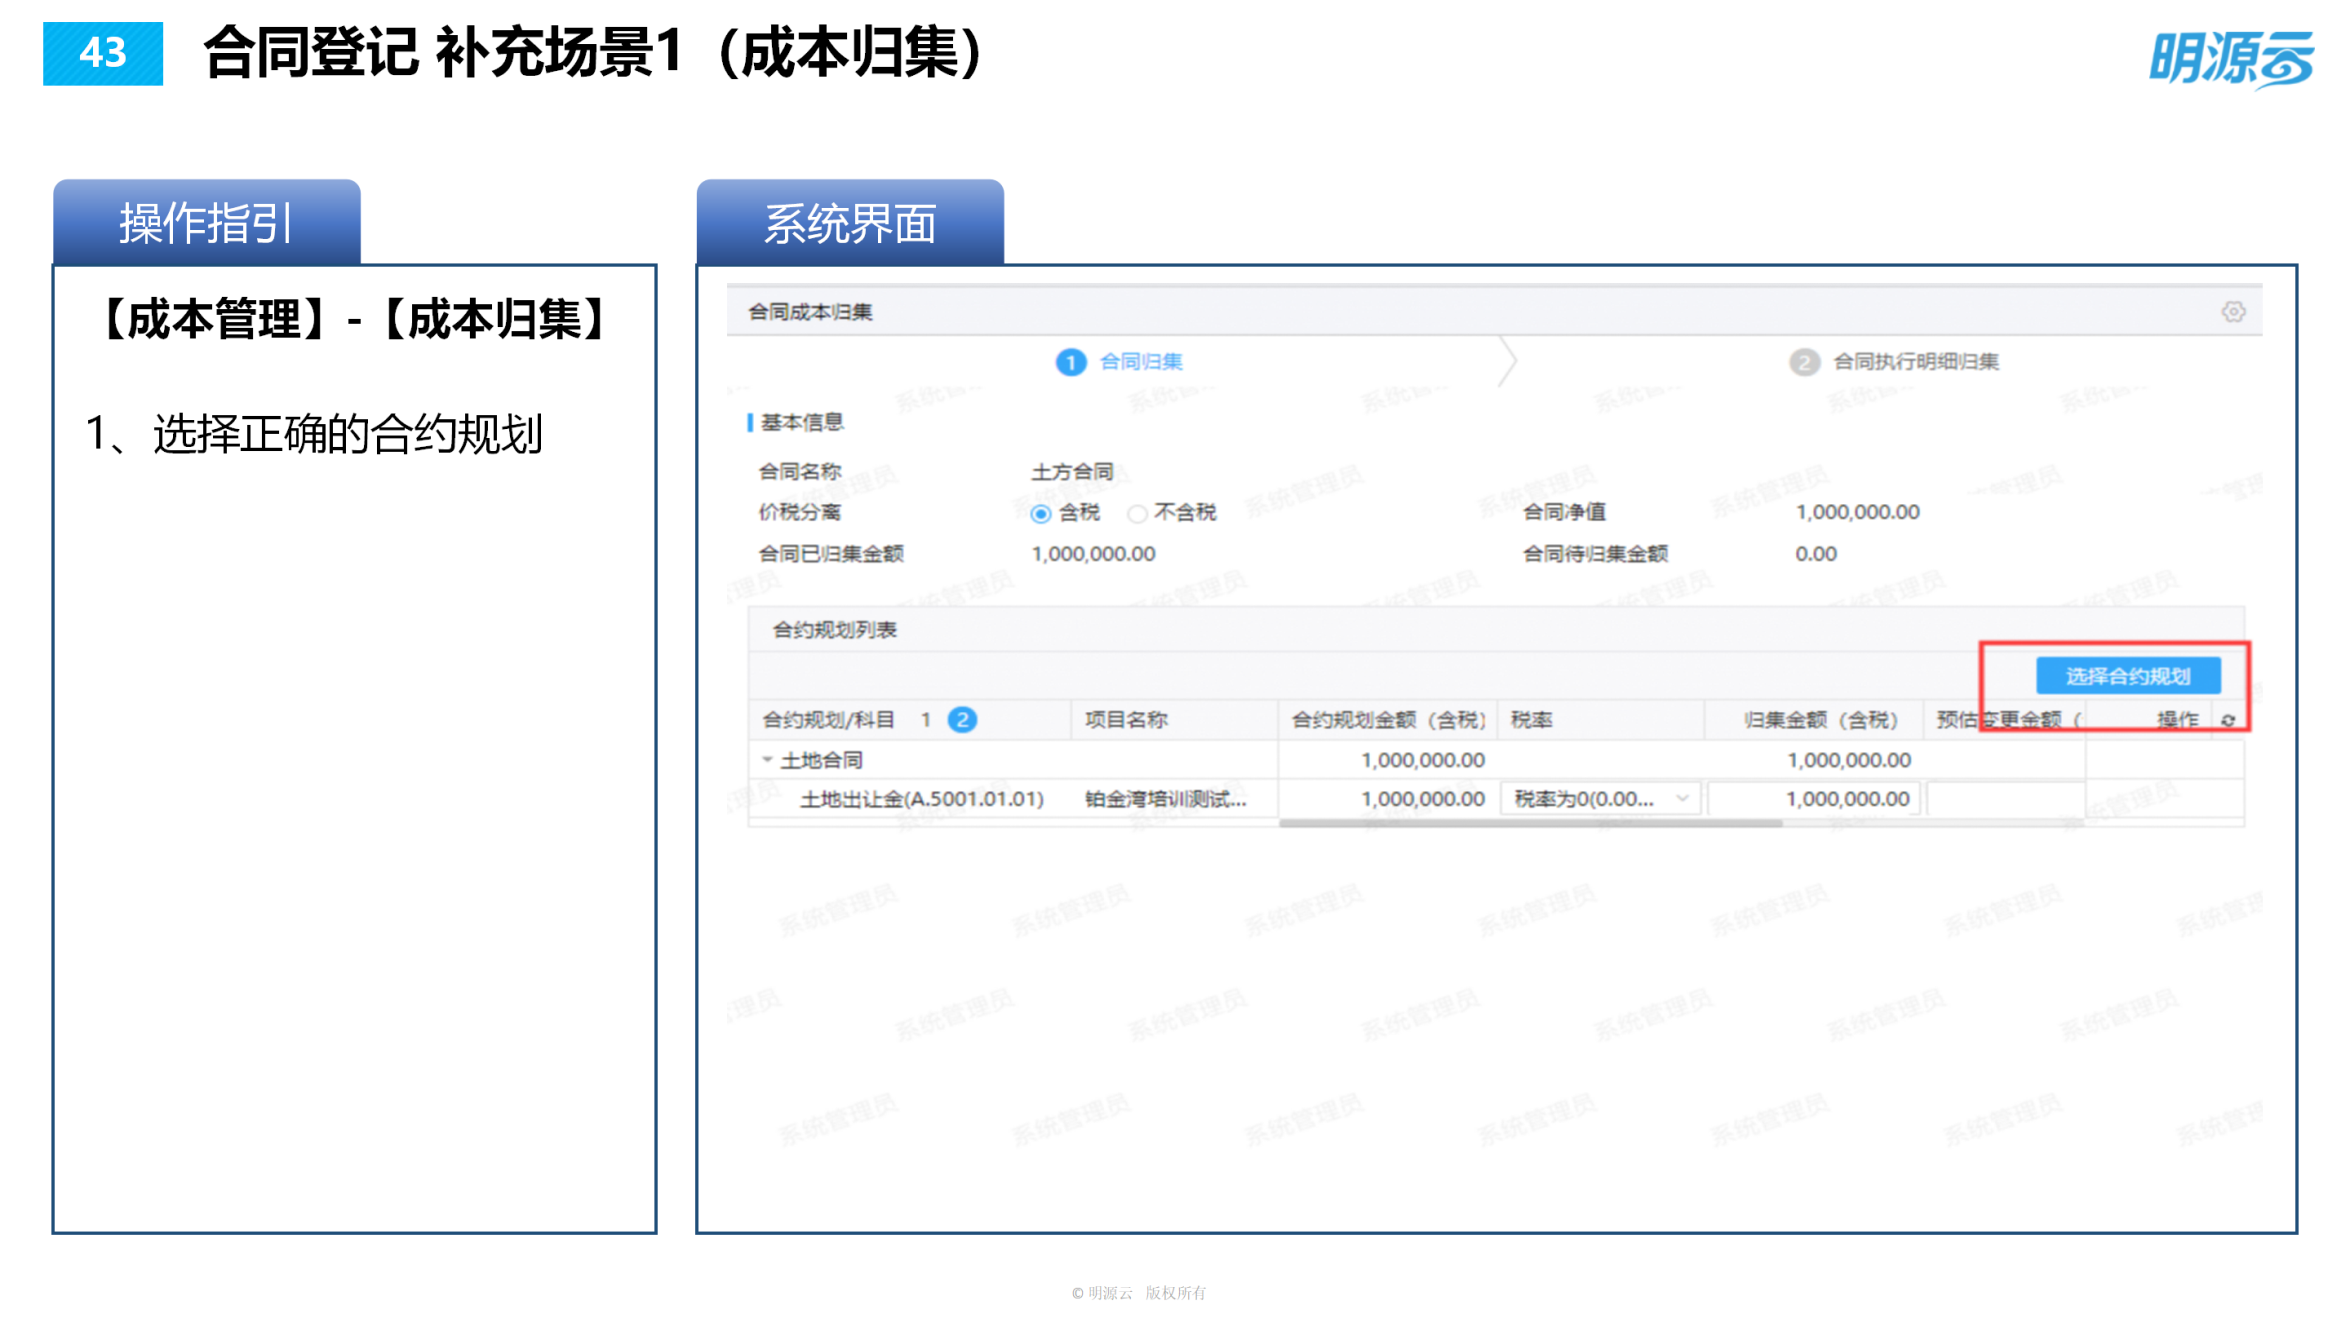Collapse the 土地合同 tree row

click(768, 759)
